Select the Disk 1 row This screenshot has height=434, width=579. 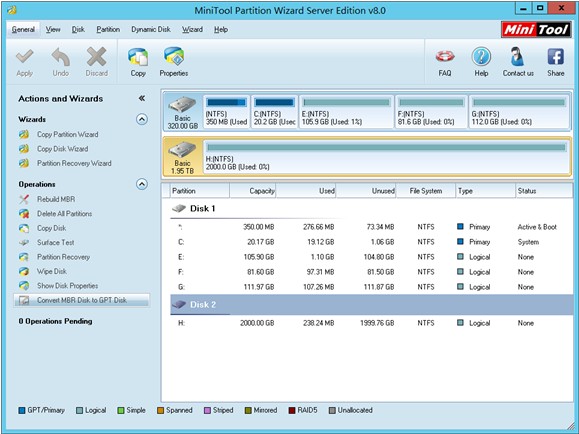371,209
